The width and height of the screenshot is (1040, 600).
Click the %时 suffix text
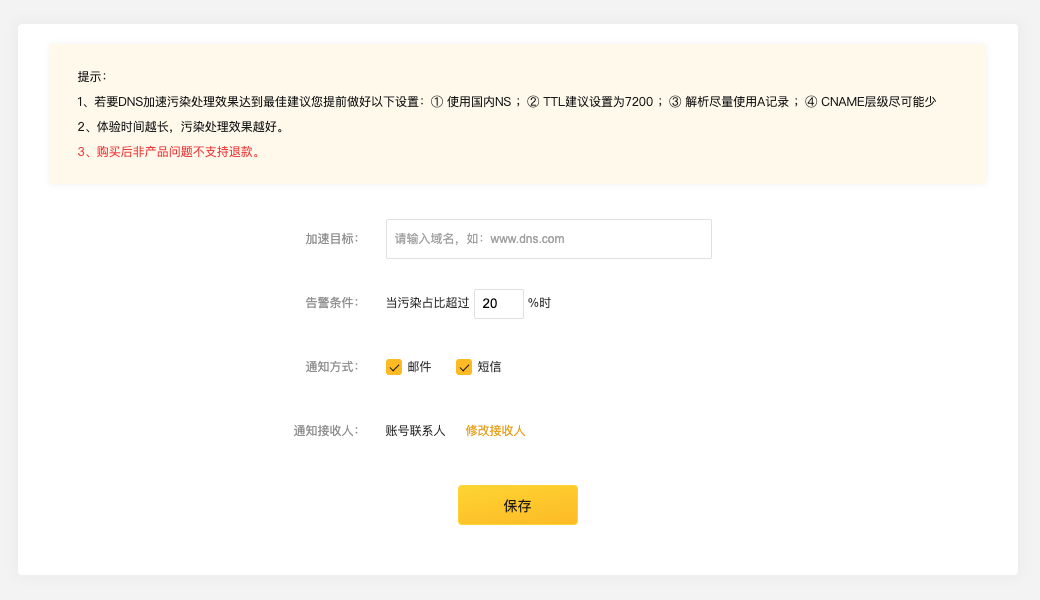pyautogui.click(x=539, y=303)
